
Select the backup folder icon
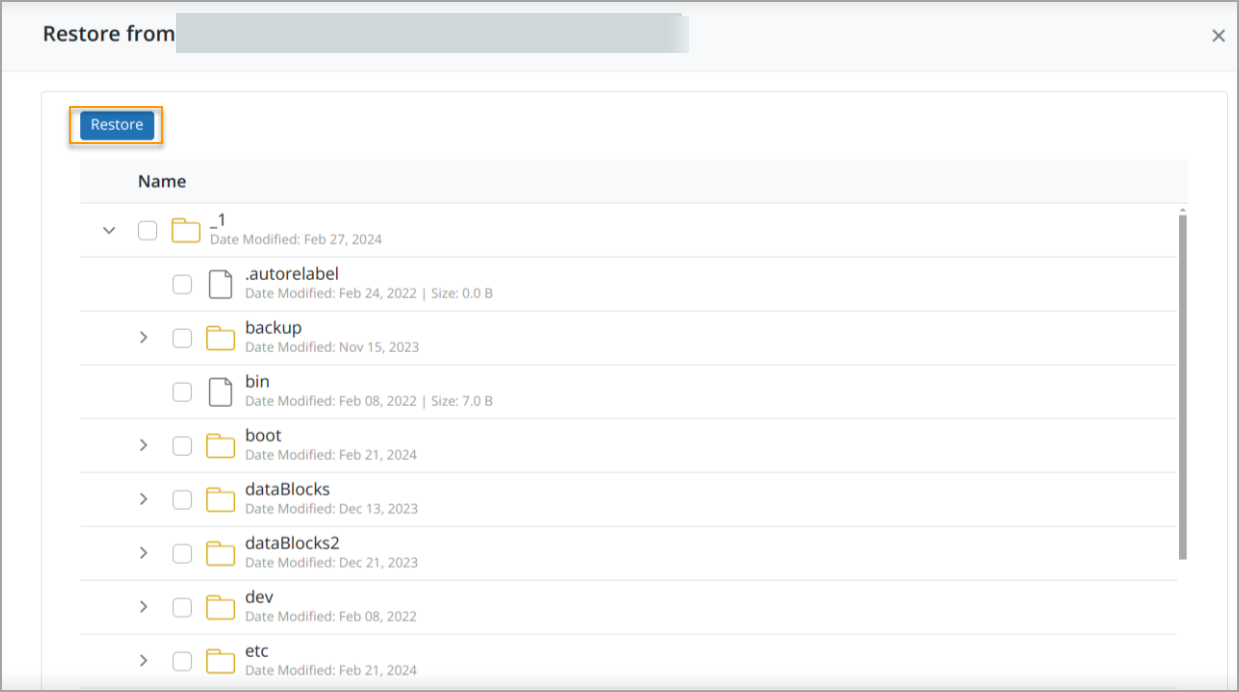point(221,337)
